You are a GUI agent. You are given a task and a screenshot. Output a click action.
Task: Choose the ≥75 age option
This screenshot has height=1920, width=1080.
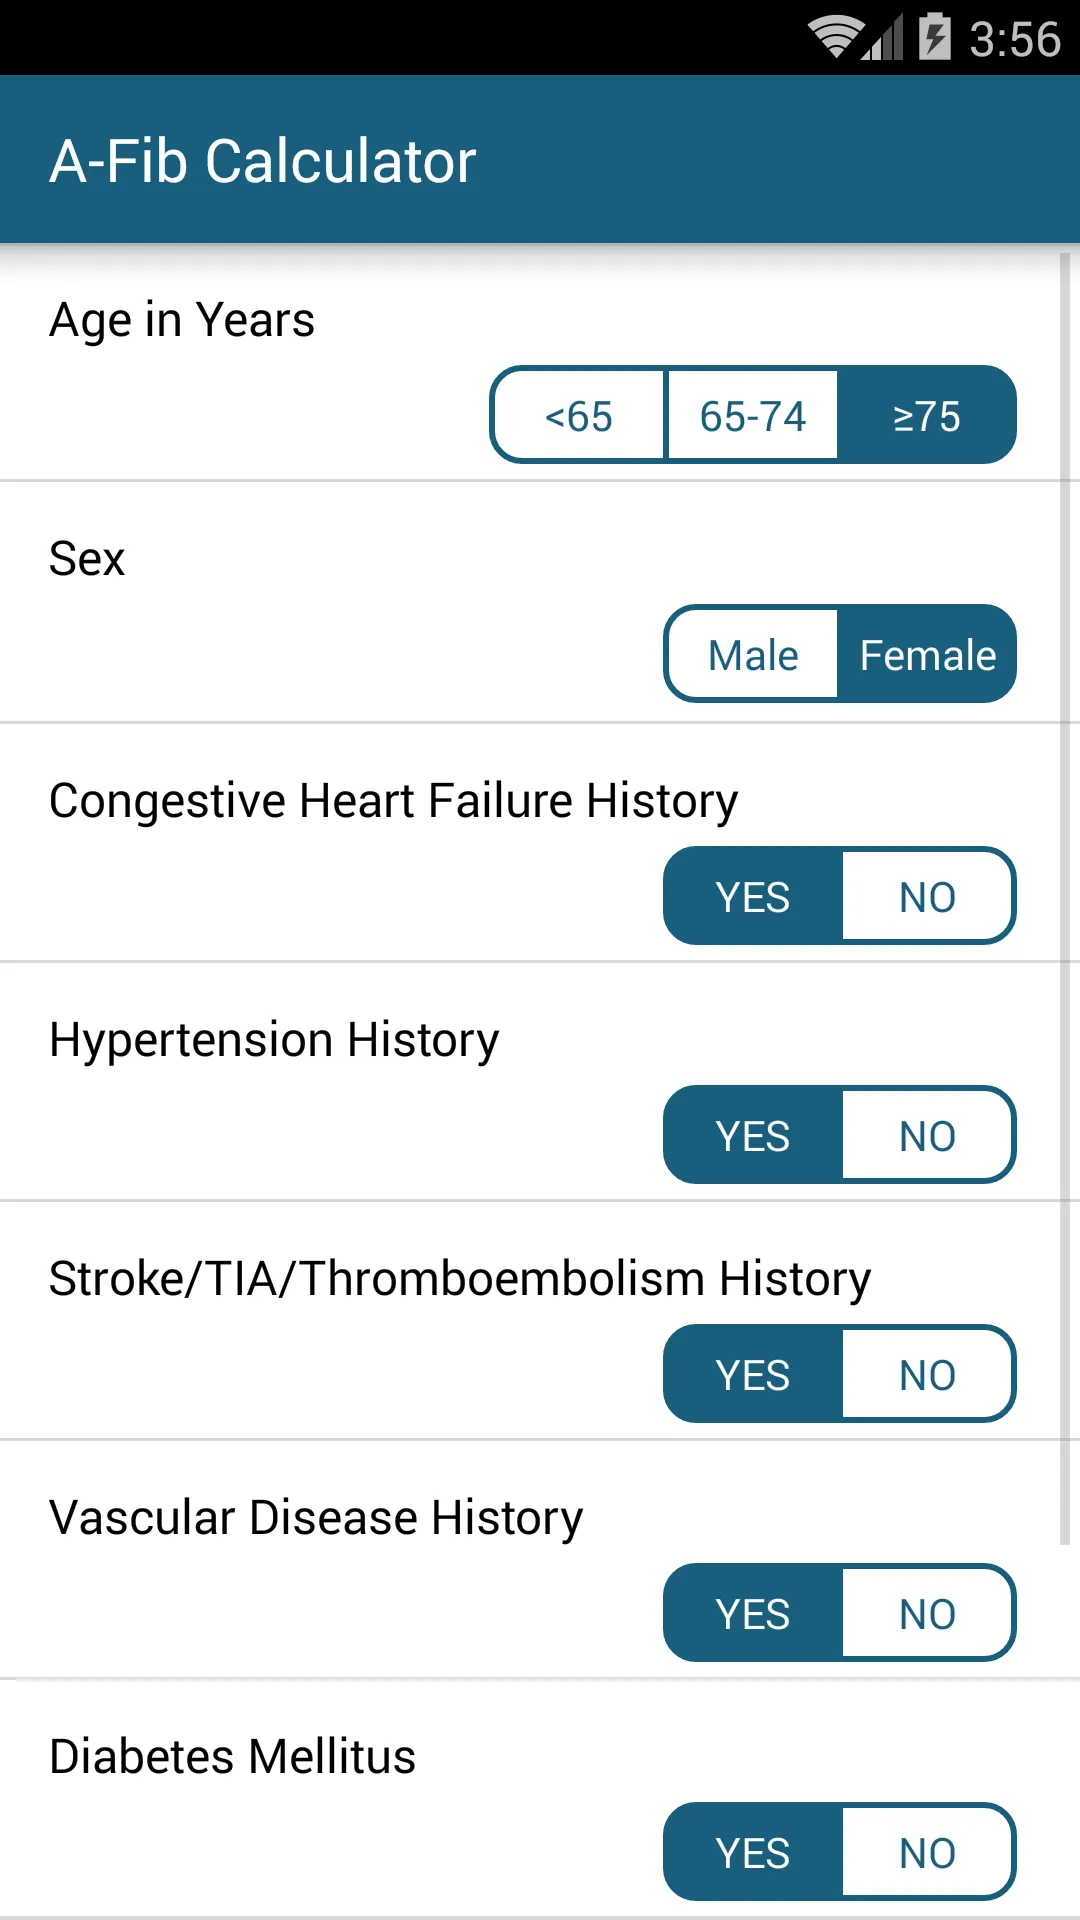(927, 415)
